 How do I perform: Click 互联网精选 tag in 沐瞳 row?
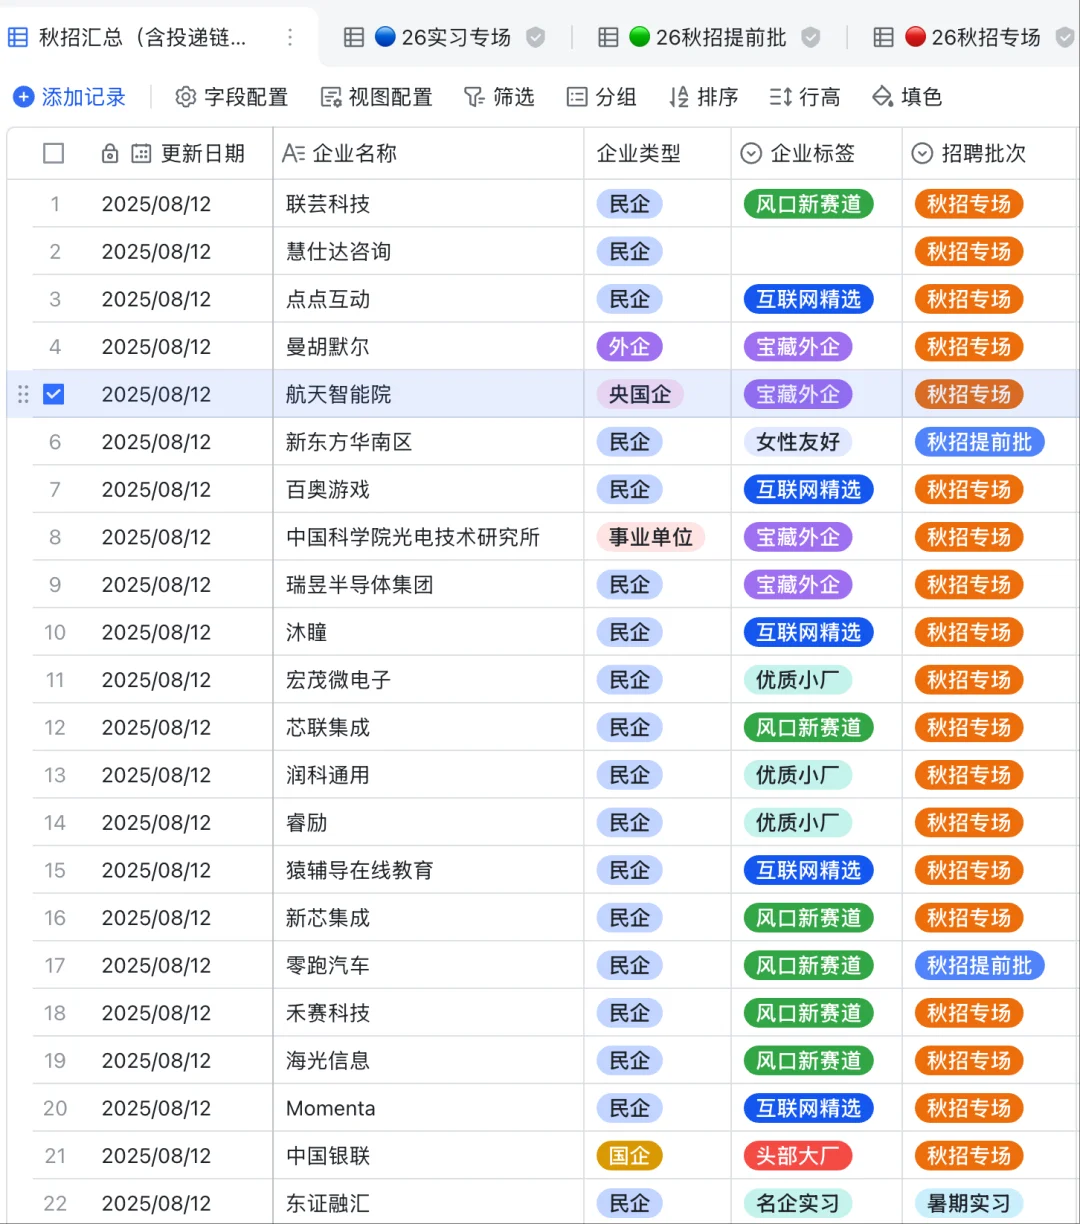coord(809,632)
